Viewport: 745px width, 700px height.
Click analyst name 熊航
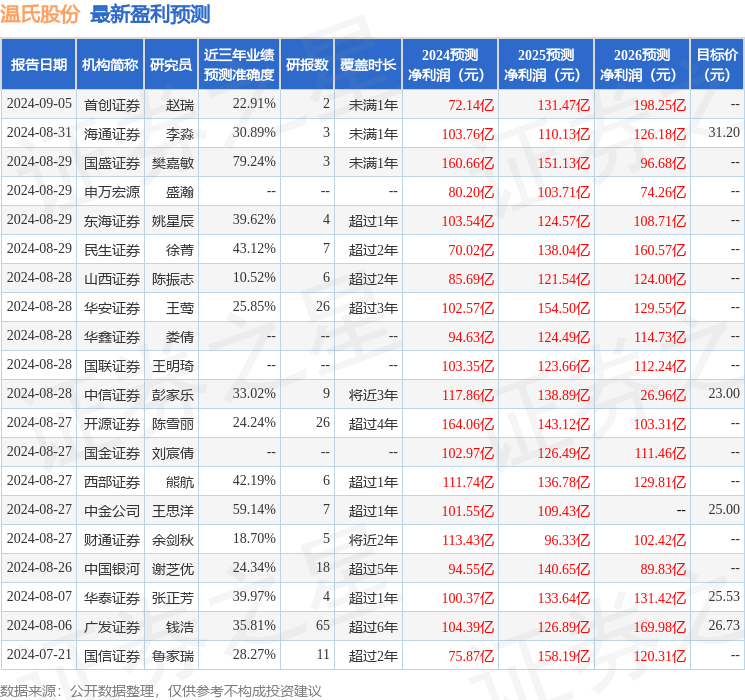coord(180,482)
